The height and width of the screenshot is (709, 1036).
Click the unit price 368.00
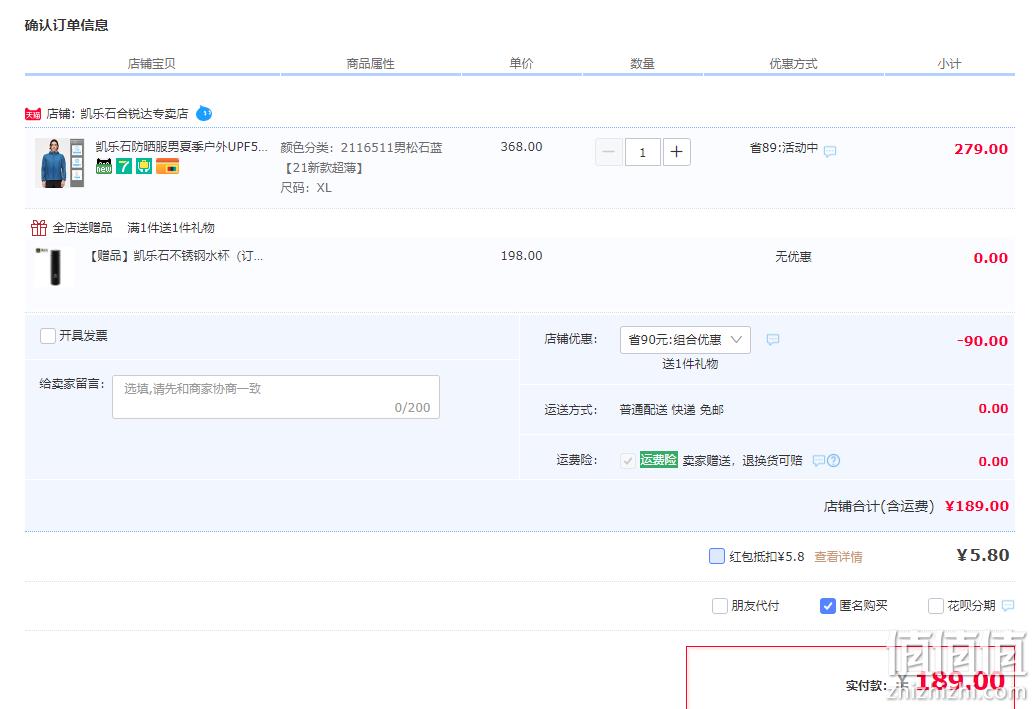521,147
